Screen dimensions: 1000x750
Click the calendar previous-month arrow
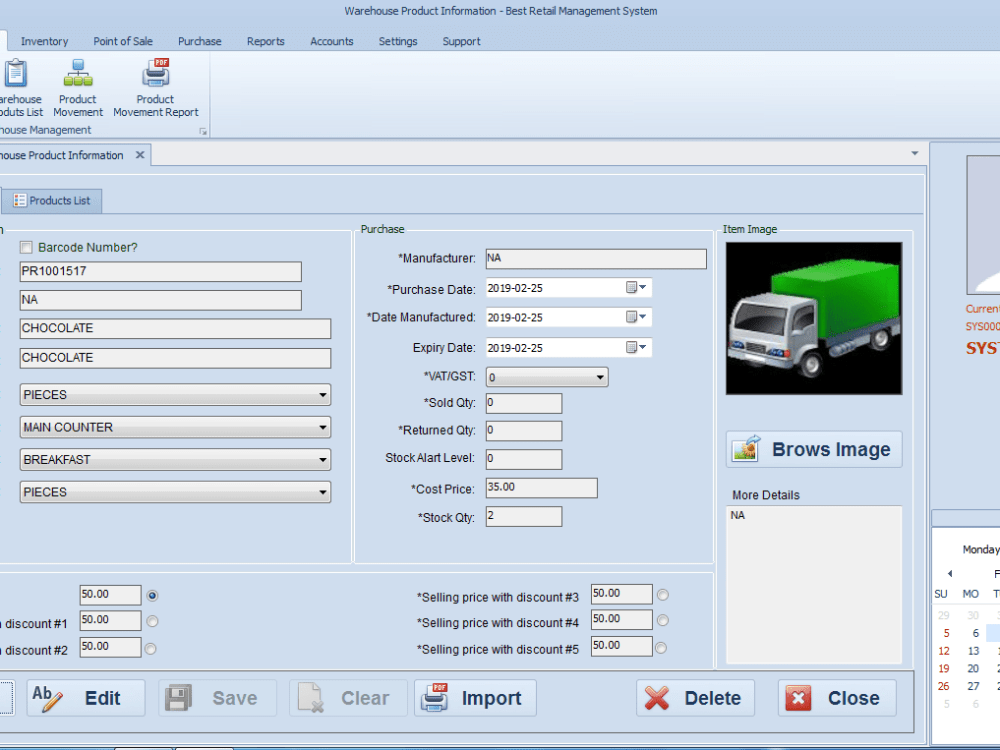click(x=949, y=573)
